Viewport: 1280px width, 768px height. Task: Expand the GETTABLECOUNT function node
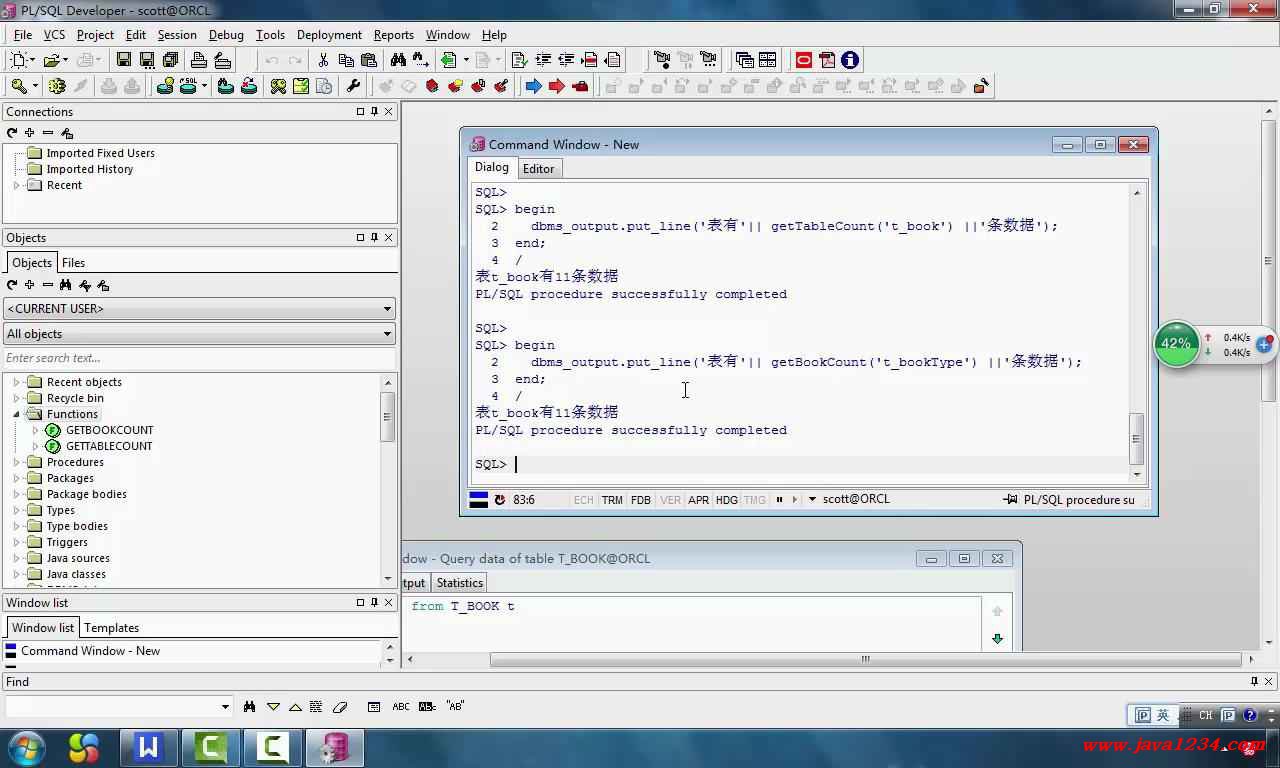(x=36, y=446)
